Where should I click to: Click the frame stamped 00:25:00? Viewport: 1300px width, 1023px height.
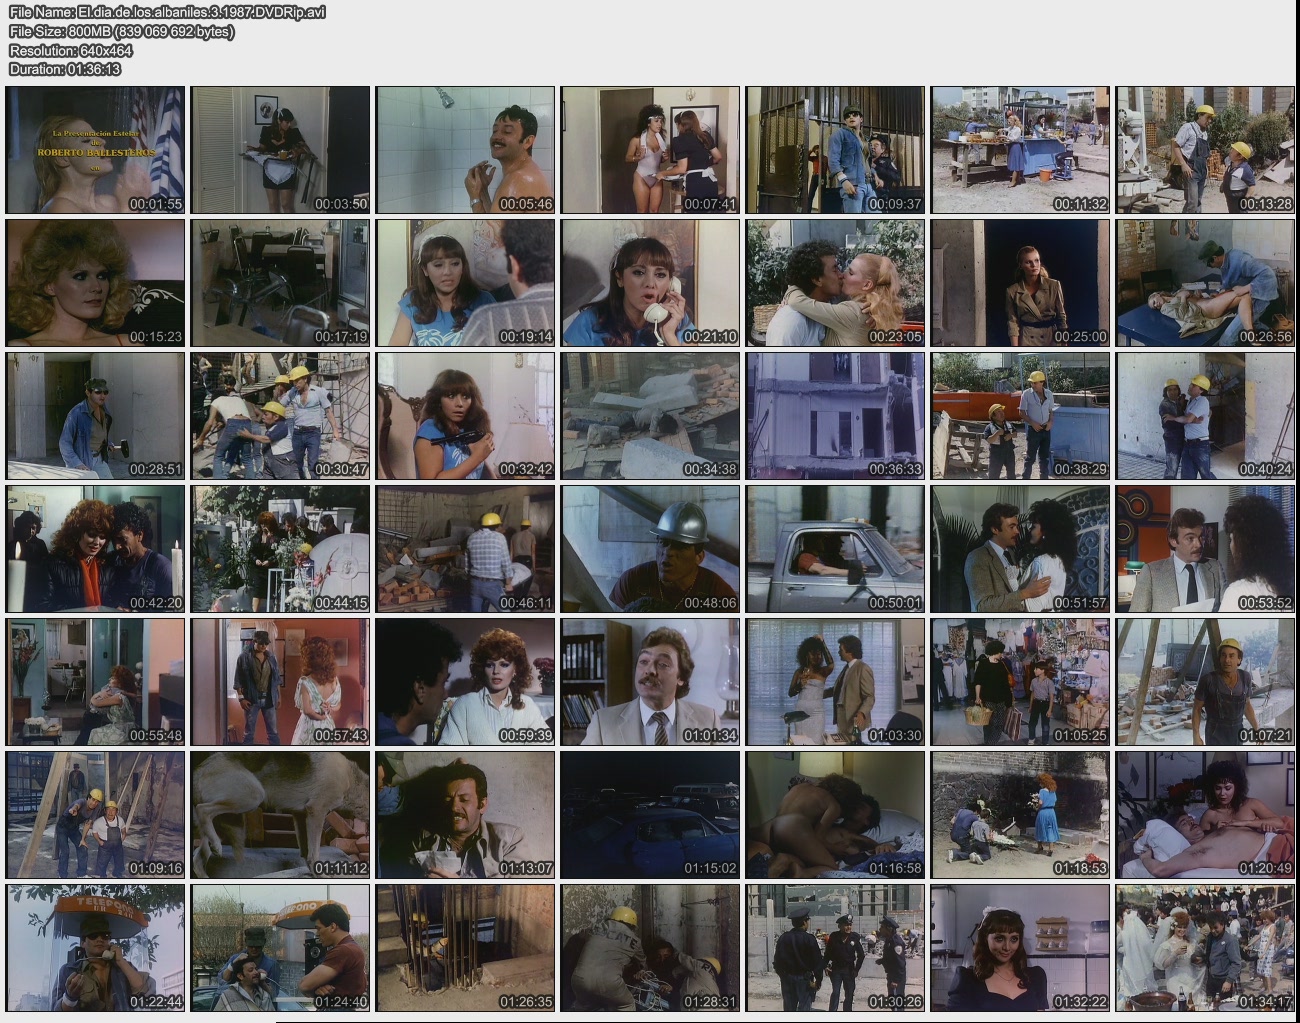1020,283
